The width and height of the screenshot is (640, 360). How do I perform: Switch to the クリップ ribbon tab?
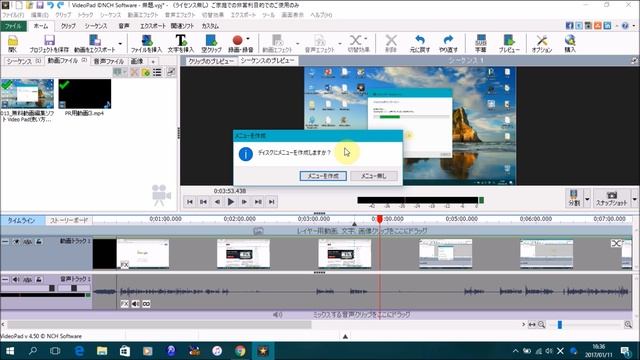click(x=68, y=26)
